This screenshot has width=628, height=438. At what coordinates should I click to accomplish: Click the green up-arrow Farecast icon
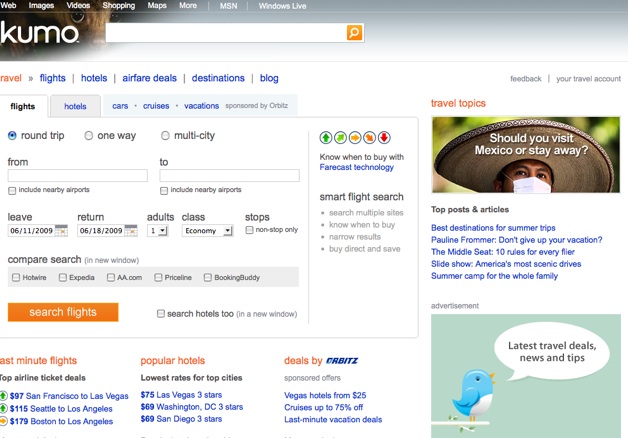pyautogui.click(x=326, y=138)
